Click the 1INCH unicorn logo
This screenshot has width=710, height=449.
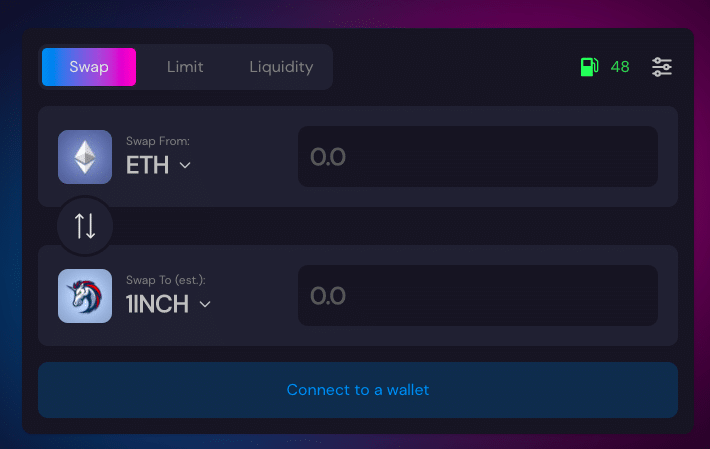(x=85, y=296)
